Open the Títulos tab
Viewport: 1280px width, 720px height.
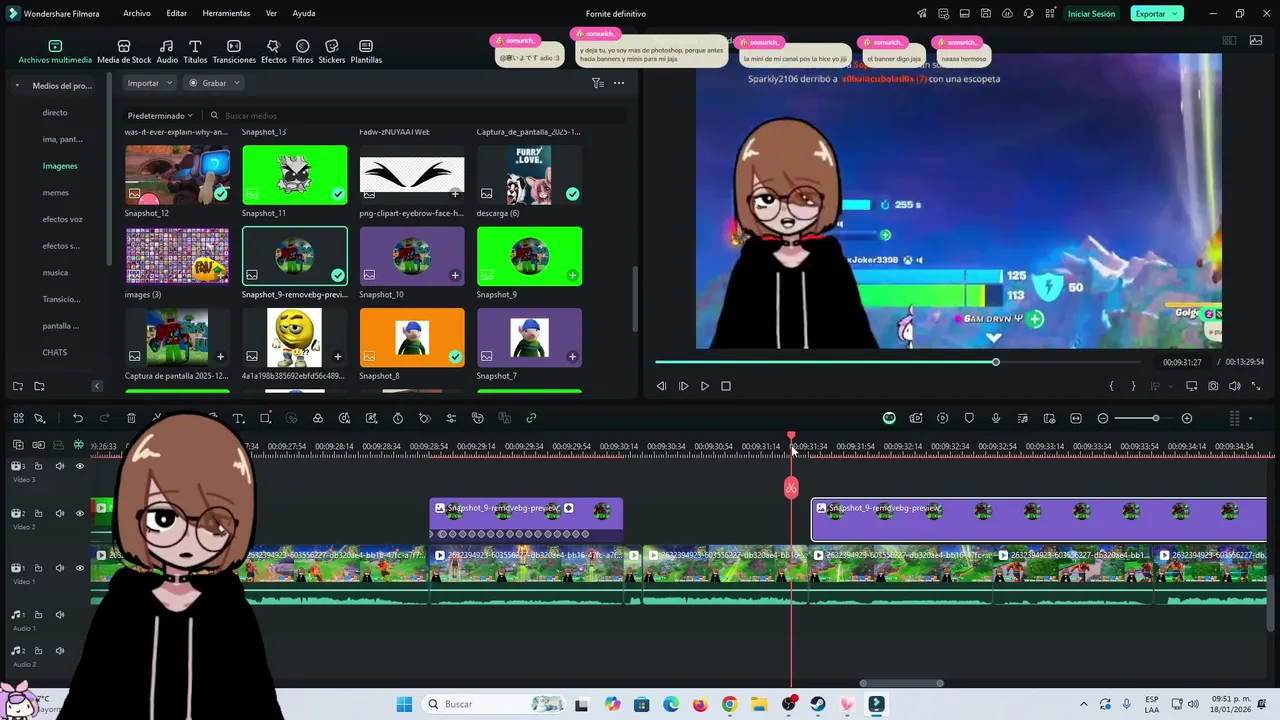[x=195, y=52]
